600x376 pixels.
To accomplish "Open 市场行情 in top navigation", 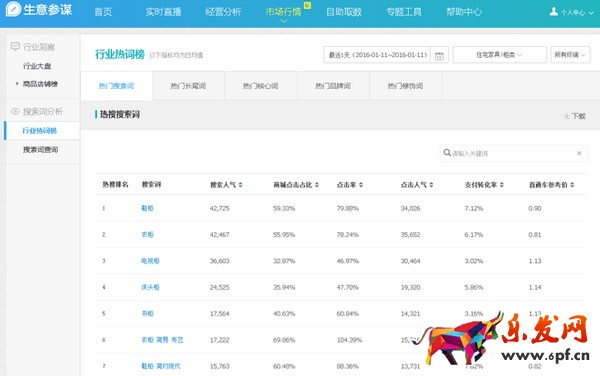I will click(284, 12).
